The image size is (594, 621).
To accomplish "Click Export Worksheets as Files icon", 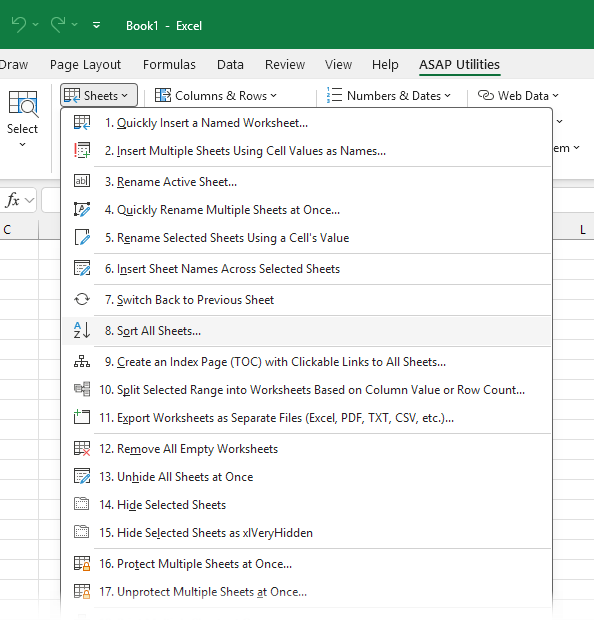I will tap(82, 417).
